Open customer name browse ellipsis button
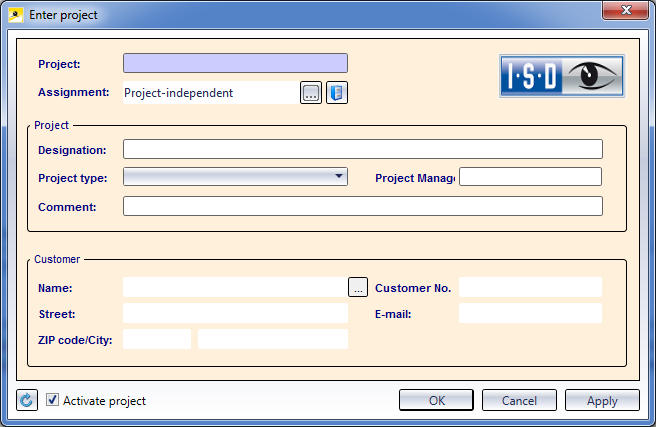 point(358,287)
